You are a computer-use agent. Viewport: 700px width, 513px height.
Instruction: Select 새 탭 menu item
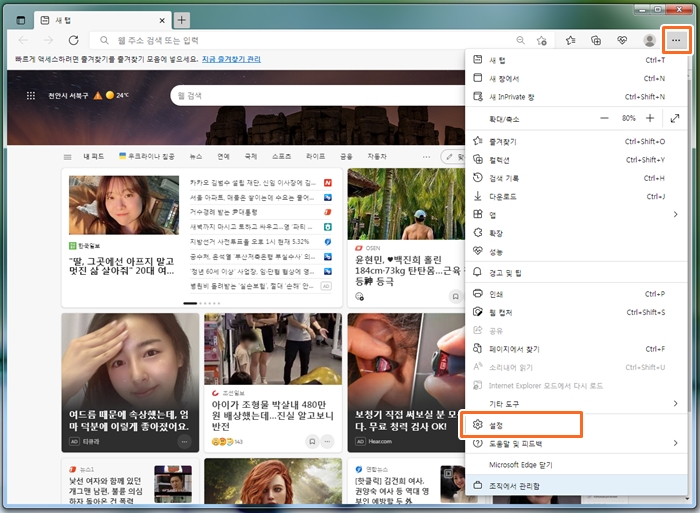pos(576,60)
